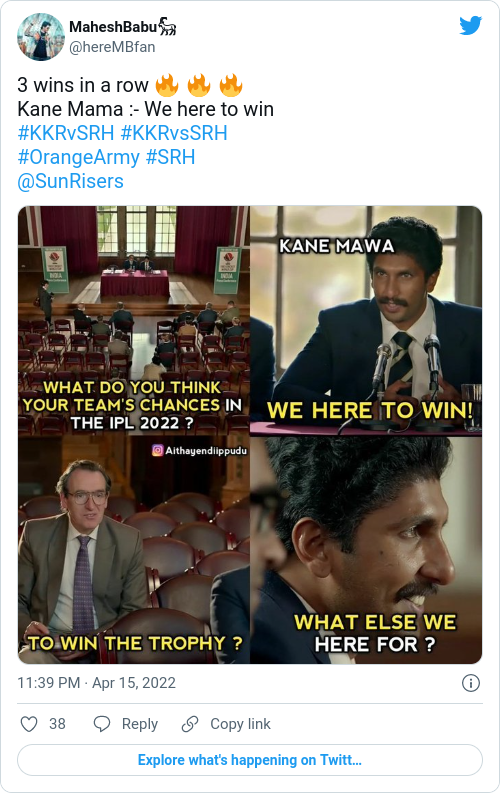Open the tweet info circle icon
Screen dimensions: 500x793
point(471,683)
